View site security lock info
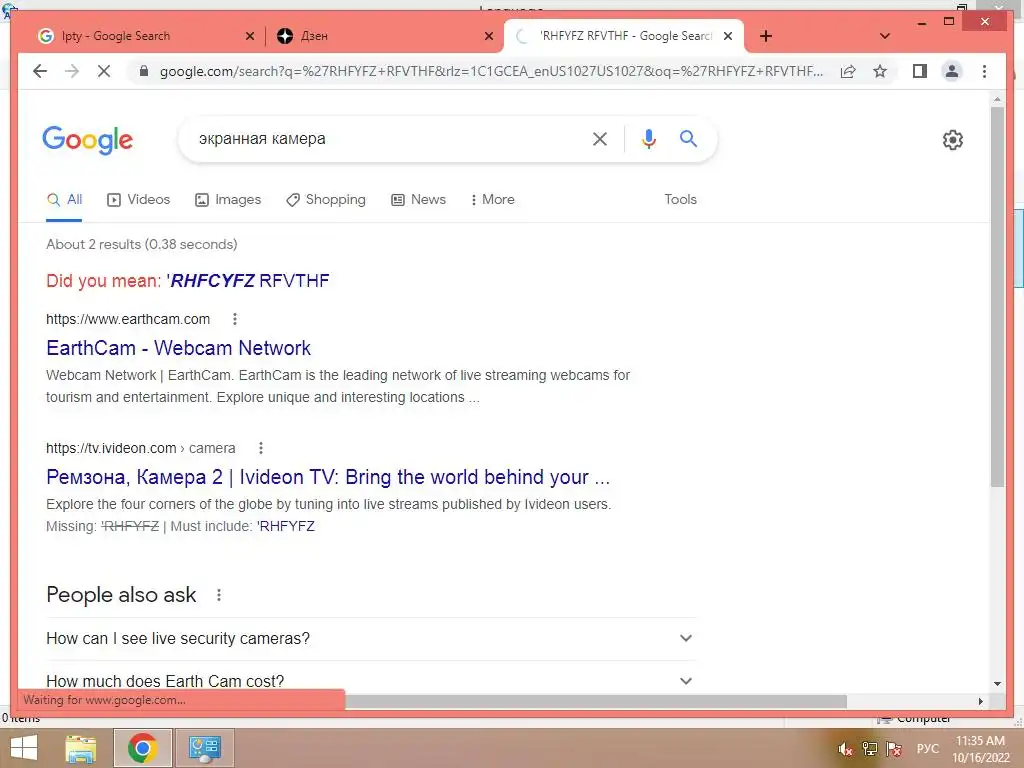This screenshot has width=1024, height=768. pos(144,71)
